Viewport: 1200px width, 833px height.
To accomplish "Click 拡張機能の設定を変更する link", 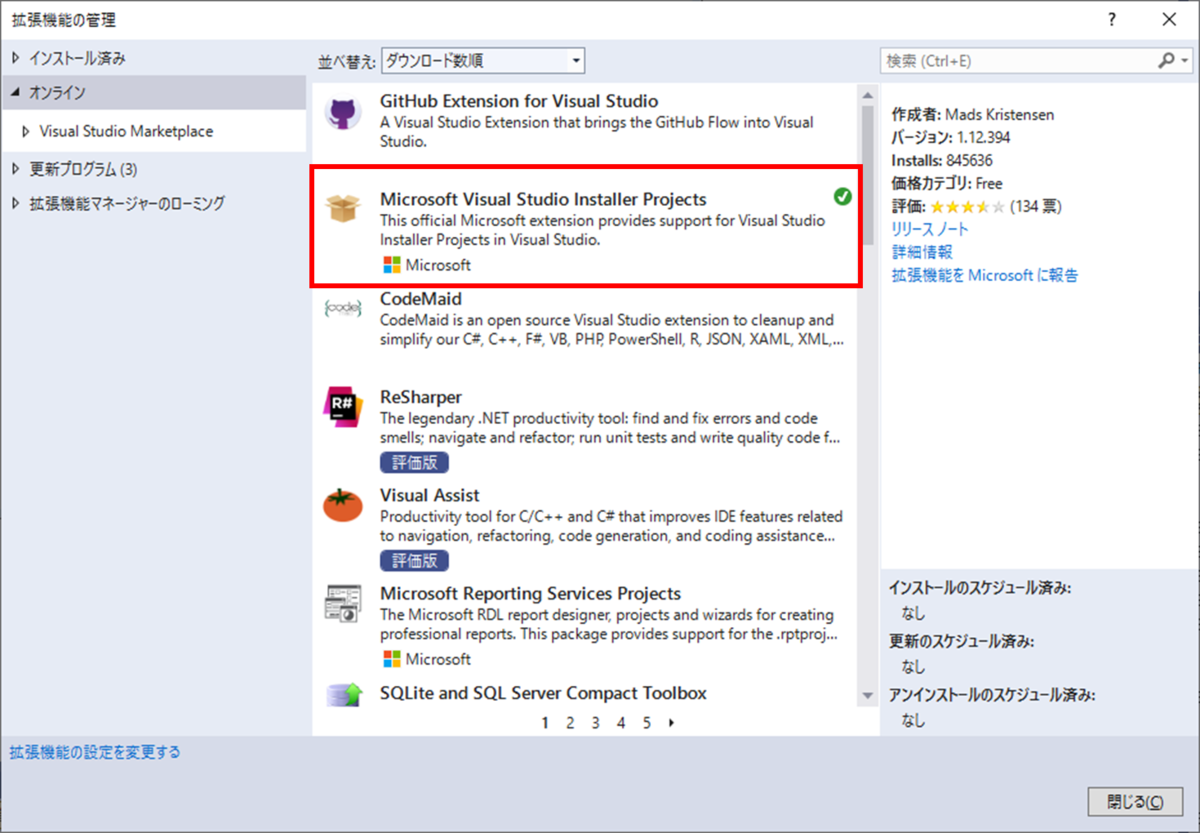I will click(95, 752).
